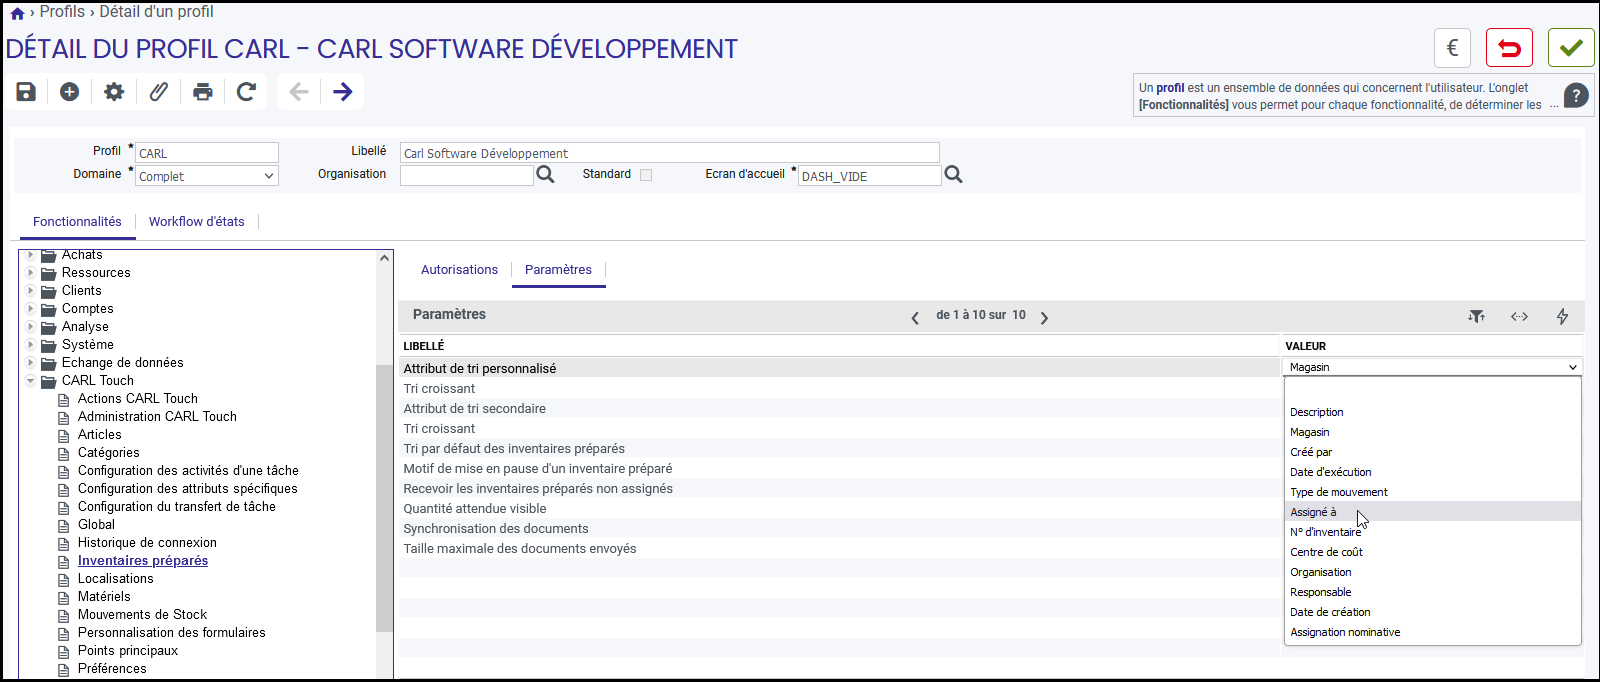This screenshot has height=682, width=1600.
Task: Go to next record with right arrow
Action: 343,92
